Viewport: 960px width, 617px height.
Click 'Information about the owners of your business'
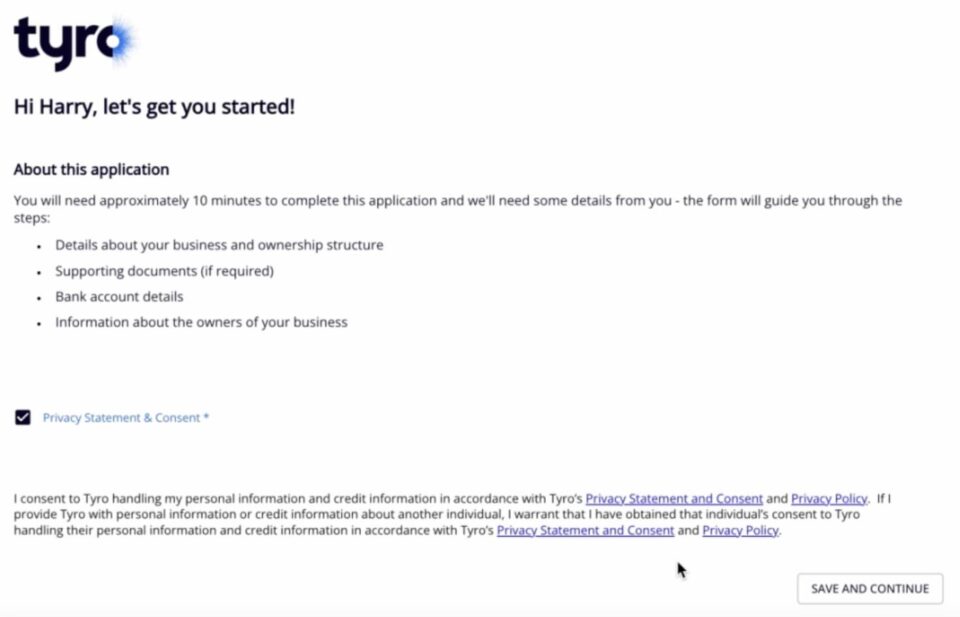coord(201,322)
